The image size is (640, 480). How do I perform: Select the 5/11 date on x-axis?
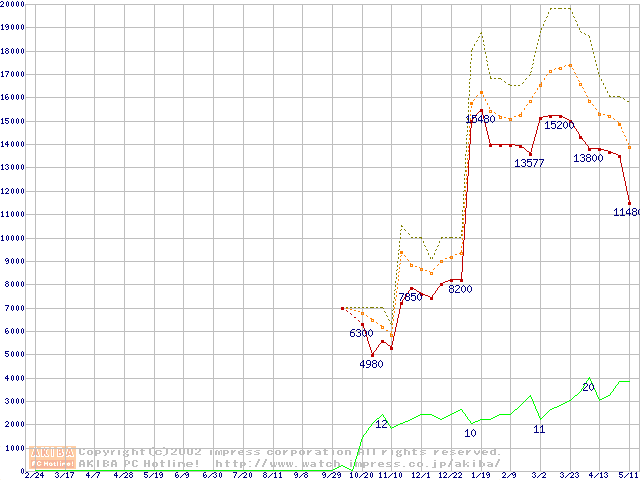point(628,476)
